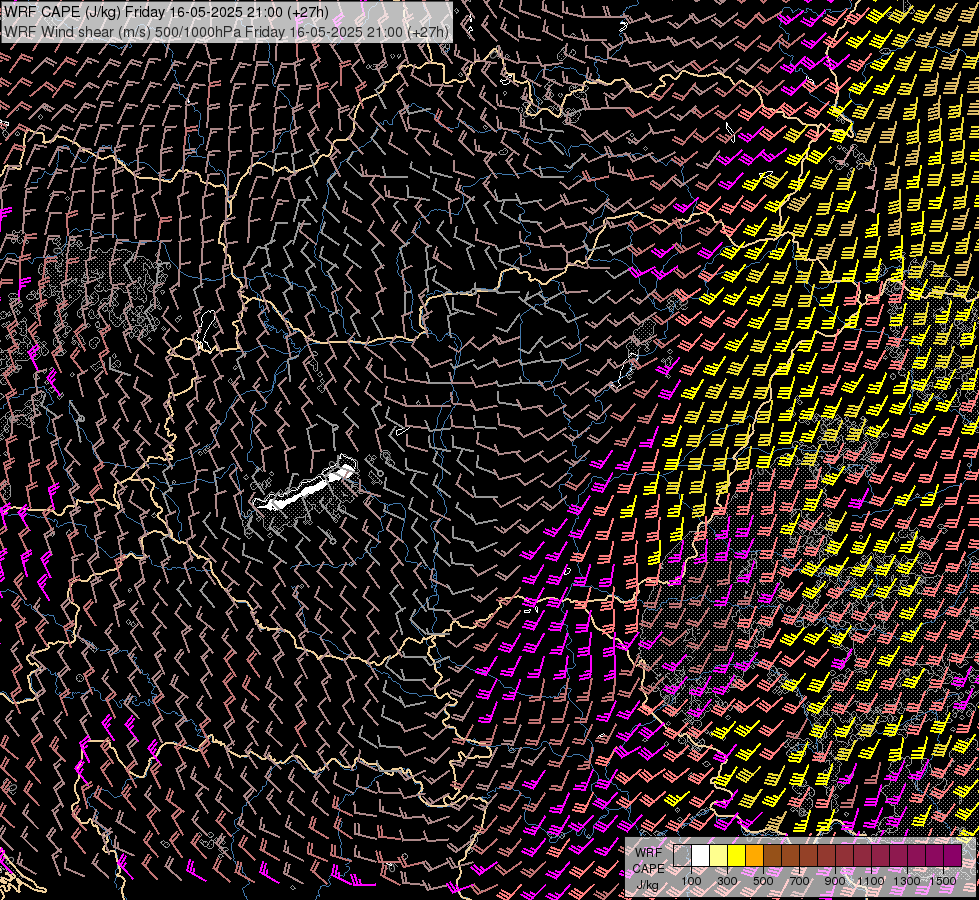Click the orange legend swatch before 500
979x900 pixels.
coord(754,856)
